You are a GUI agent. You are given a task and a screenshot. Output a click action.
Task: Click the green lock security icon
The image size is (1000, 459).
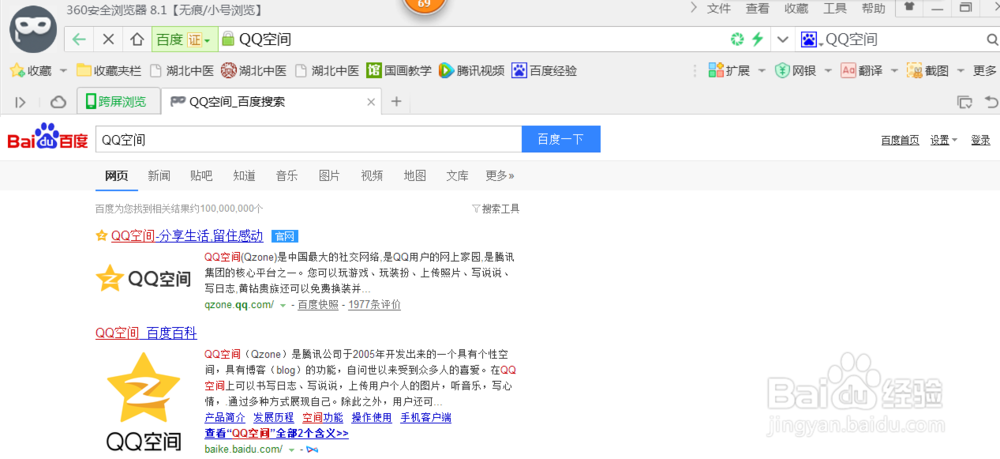tap(228, 40)
